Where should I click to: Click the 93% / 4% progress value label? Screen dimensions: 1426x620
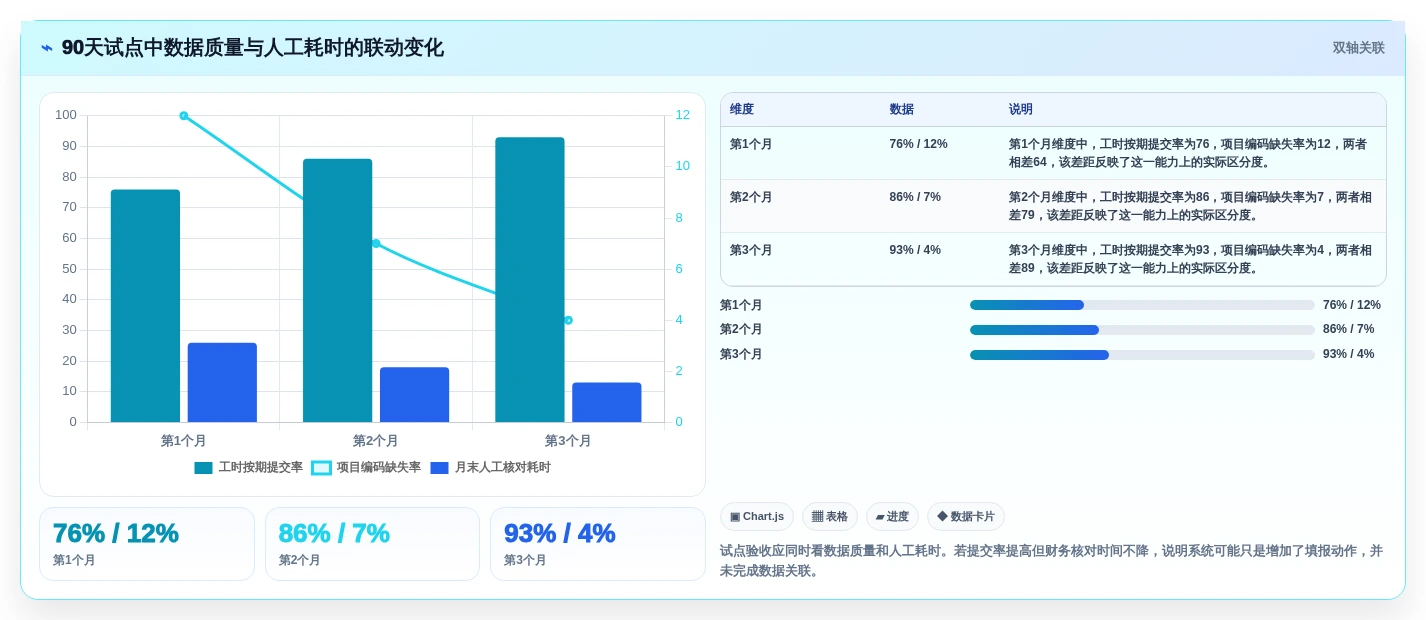click(x=1349, y=354)
